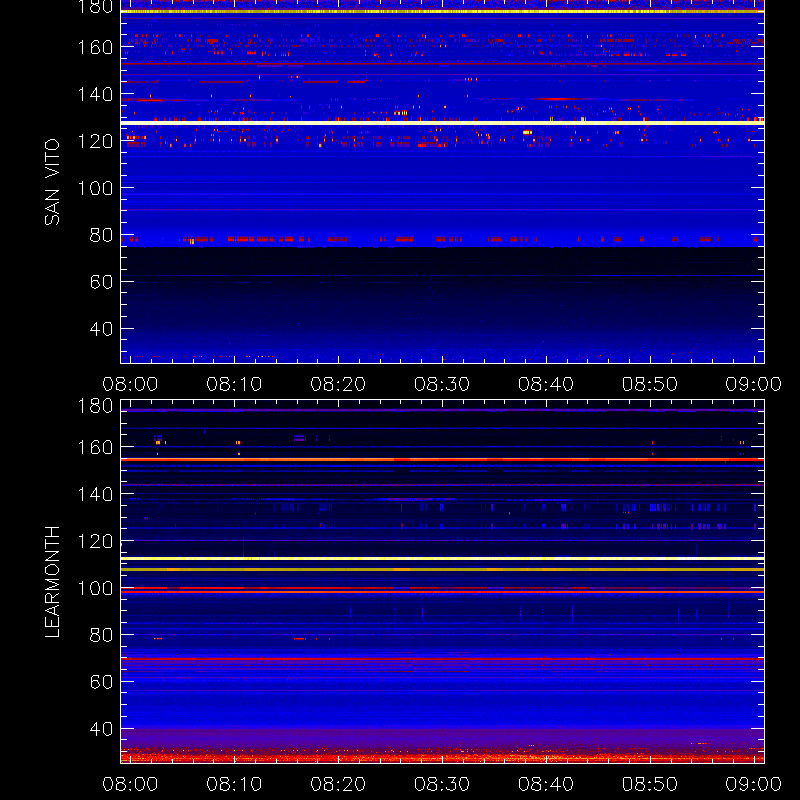Screen dimensions: 800x800
Task: Pick the 120 tick label on Learmonth axis
Action: coord(95,541)
